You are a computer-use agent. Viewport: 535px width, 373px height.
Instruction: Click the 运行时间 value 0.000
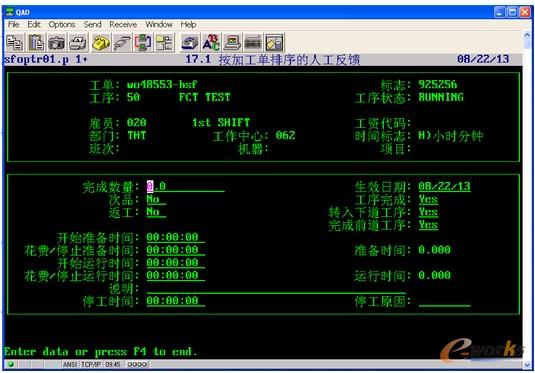point(434,275)
